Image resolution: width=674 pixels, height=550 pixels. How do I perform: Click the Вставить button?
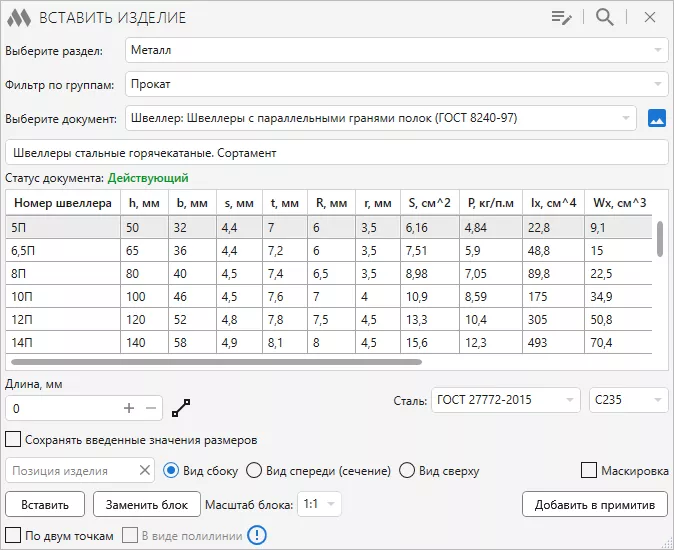tap(45, 504)
